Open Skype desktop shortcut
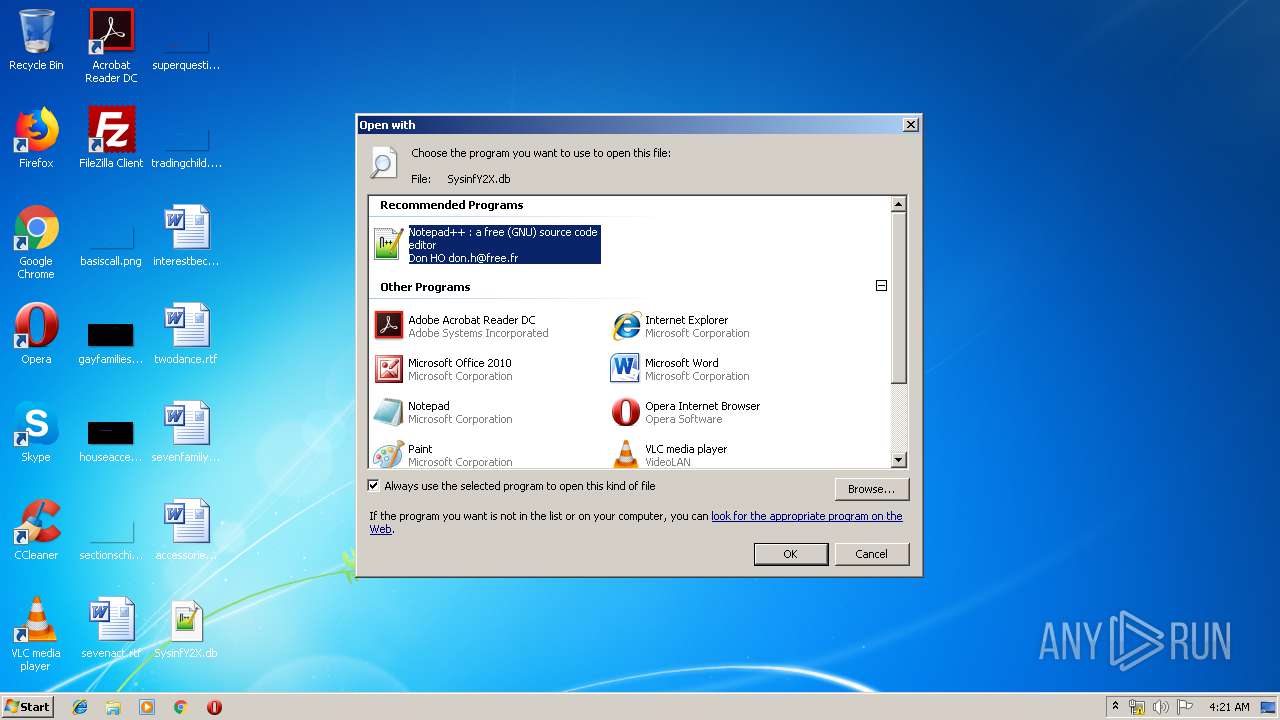Screen dimensions: 1280x720 36,432
